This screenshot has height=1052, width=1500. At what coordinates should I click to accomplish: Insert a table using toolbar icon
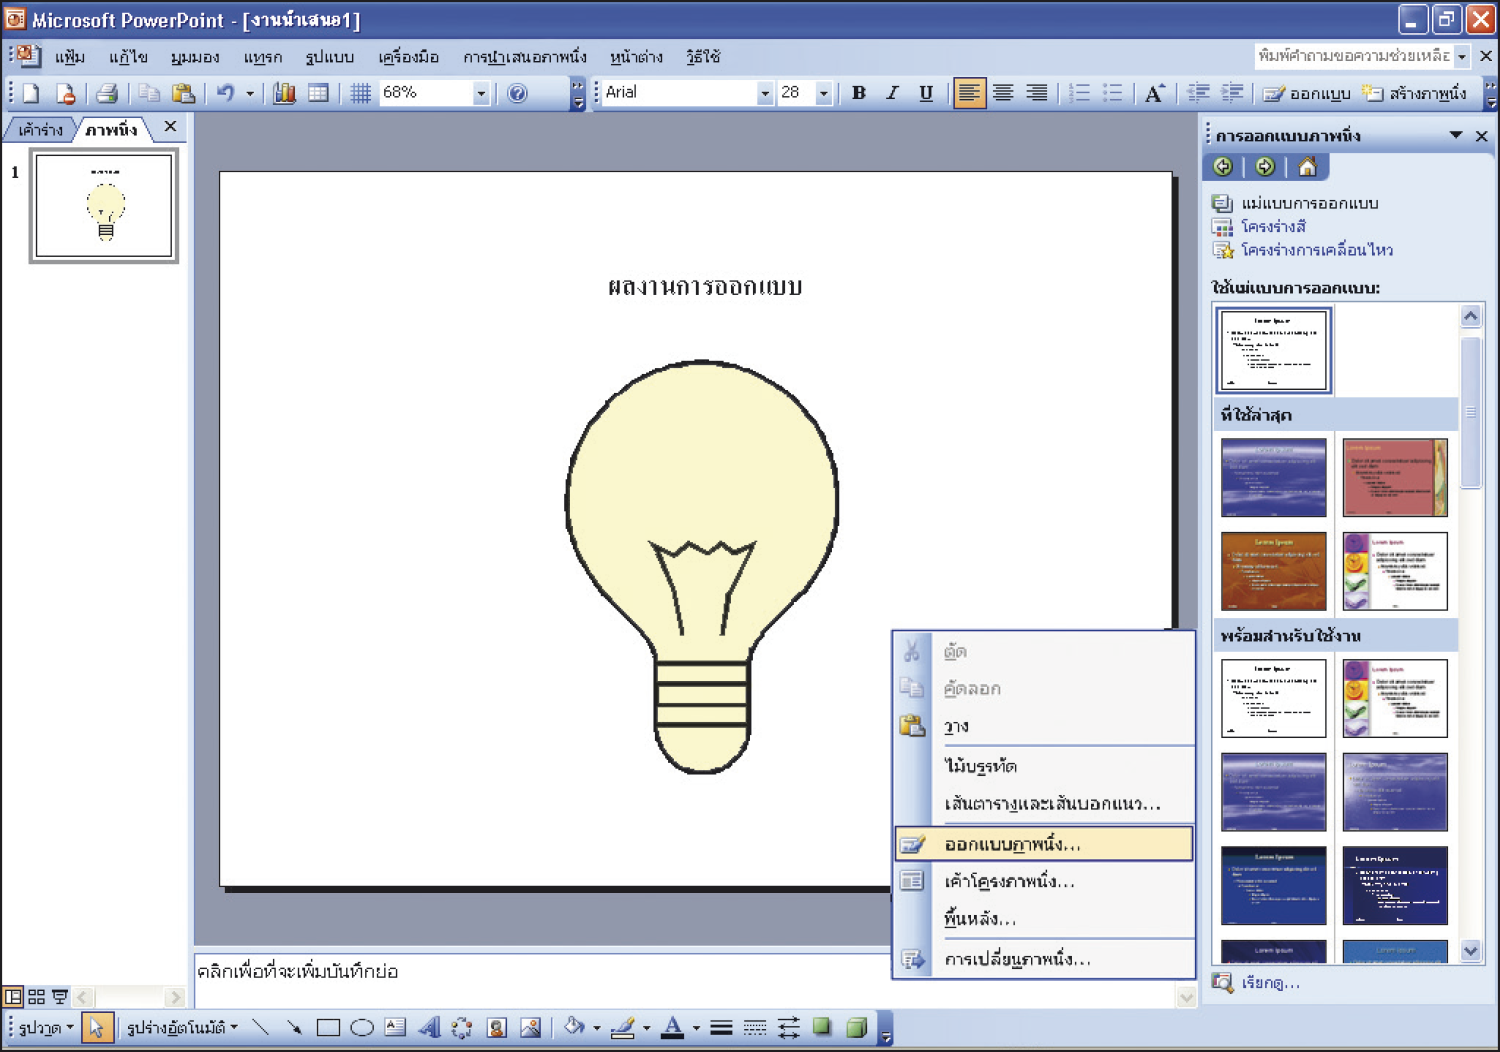(x=318, y=93)
